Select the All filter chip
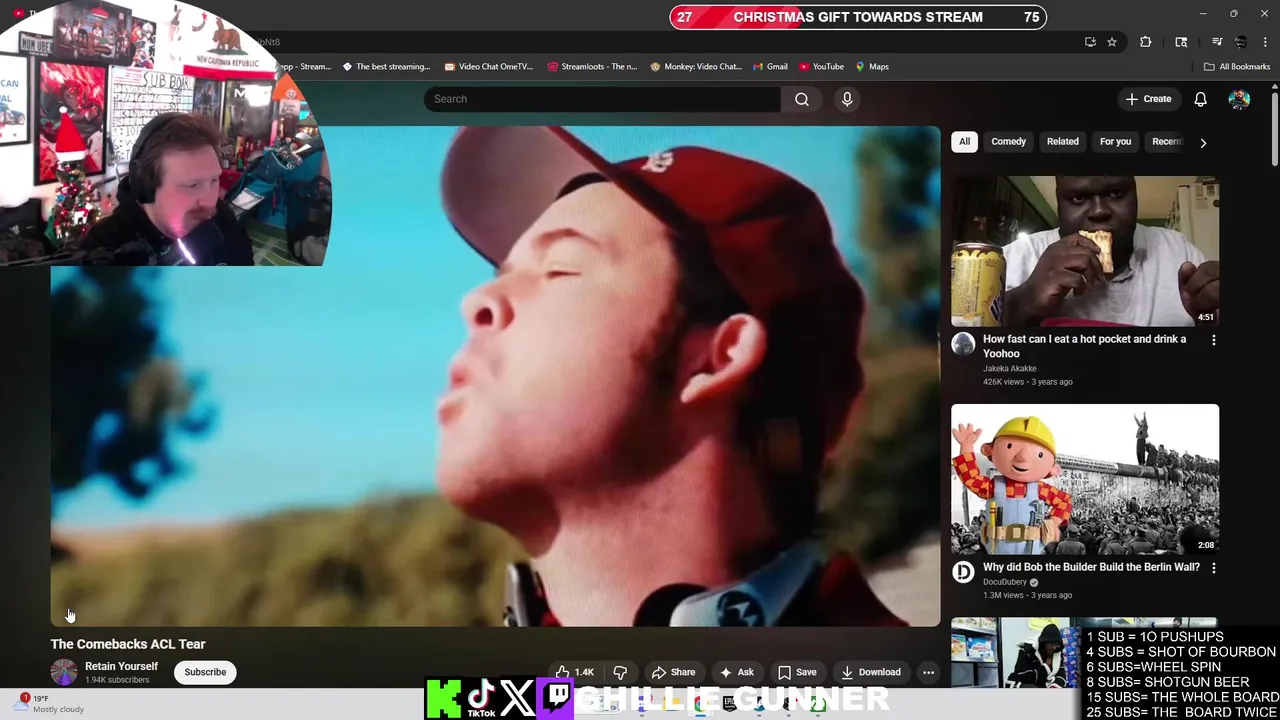Screen dimensions: 1280x720 point(964,142)
